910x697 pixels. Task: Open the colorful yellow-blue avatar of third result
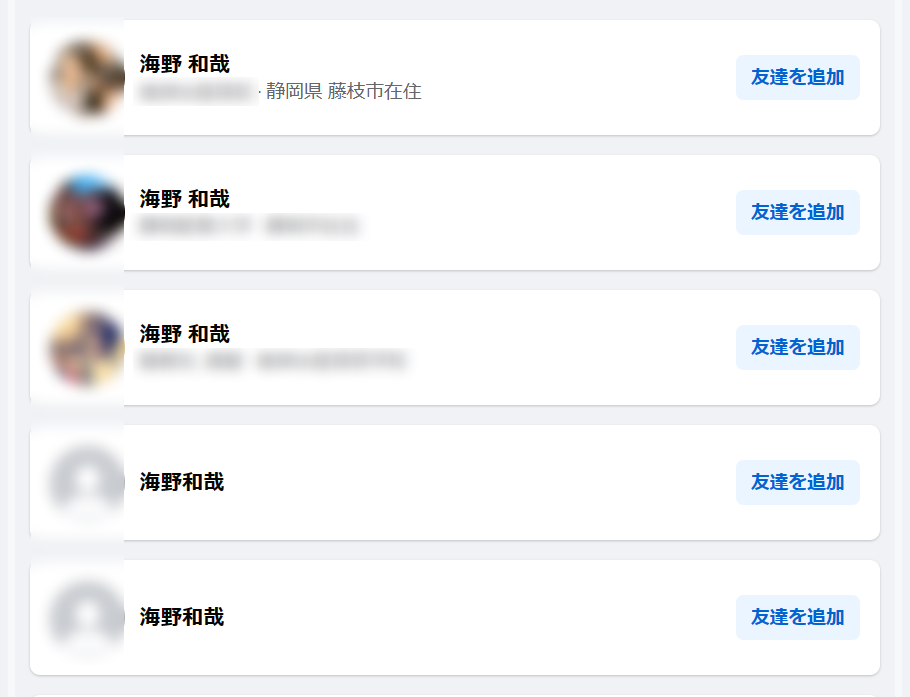point(86,348)
